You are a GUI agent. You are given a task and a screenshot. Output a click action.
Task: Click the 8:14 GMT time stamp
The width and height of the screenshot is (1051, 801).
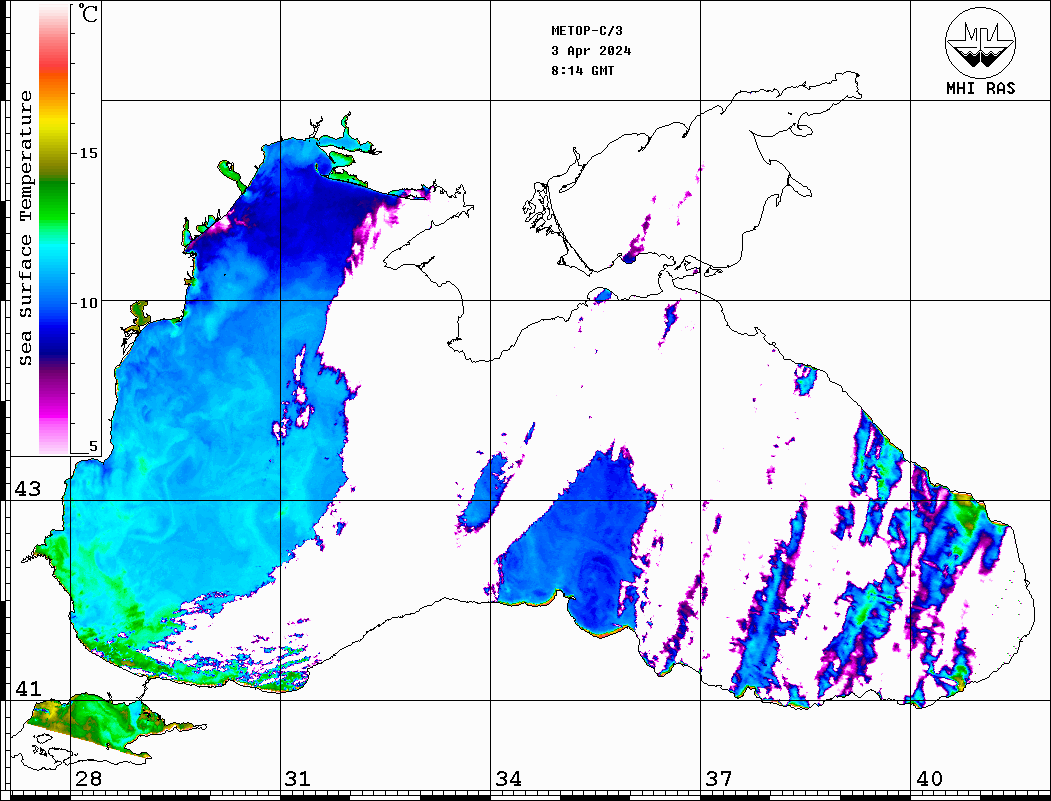583,71
